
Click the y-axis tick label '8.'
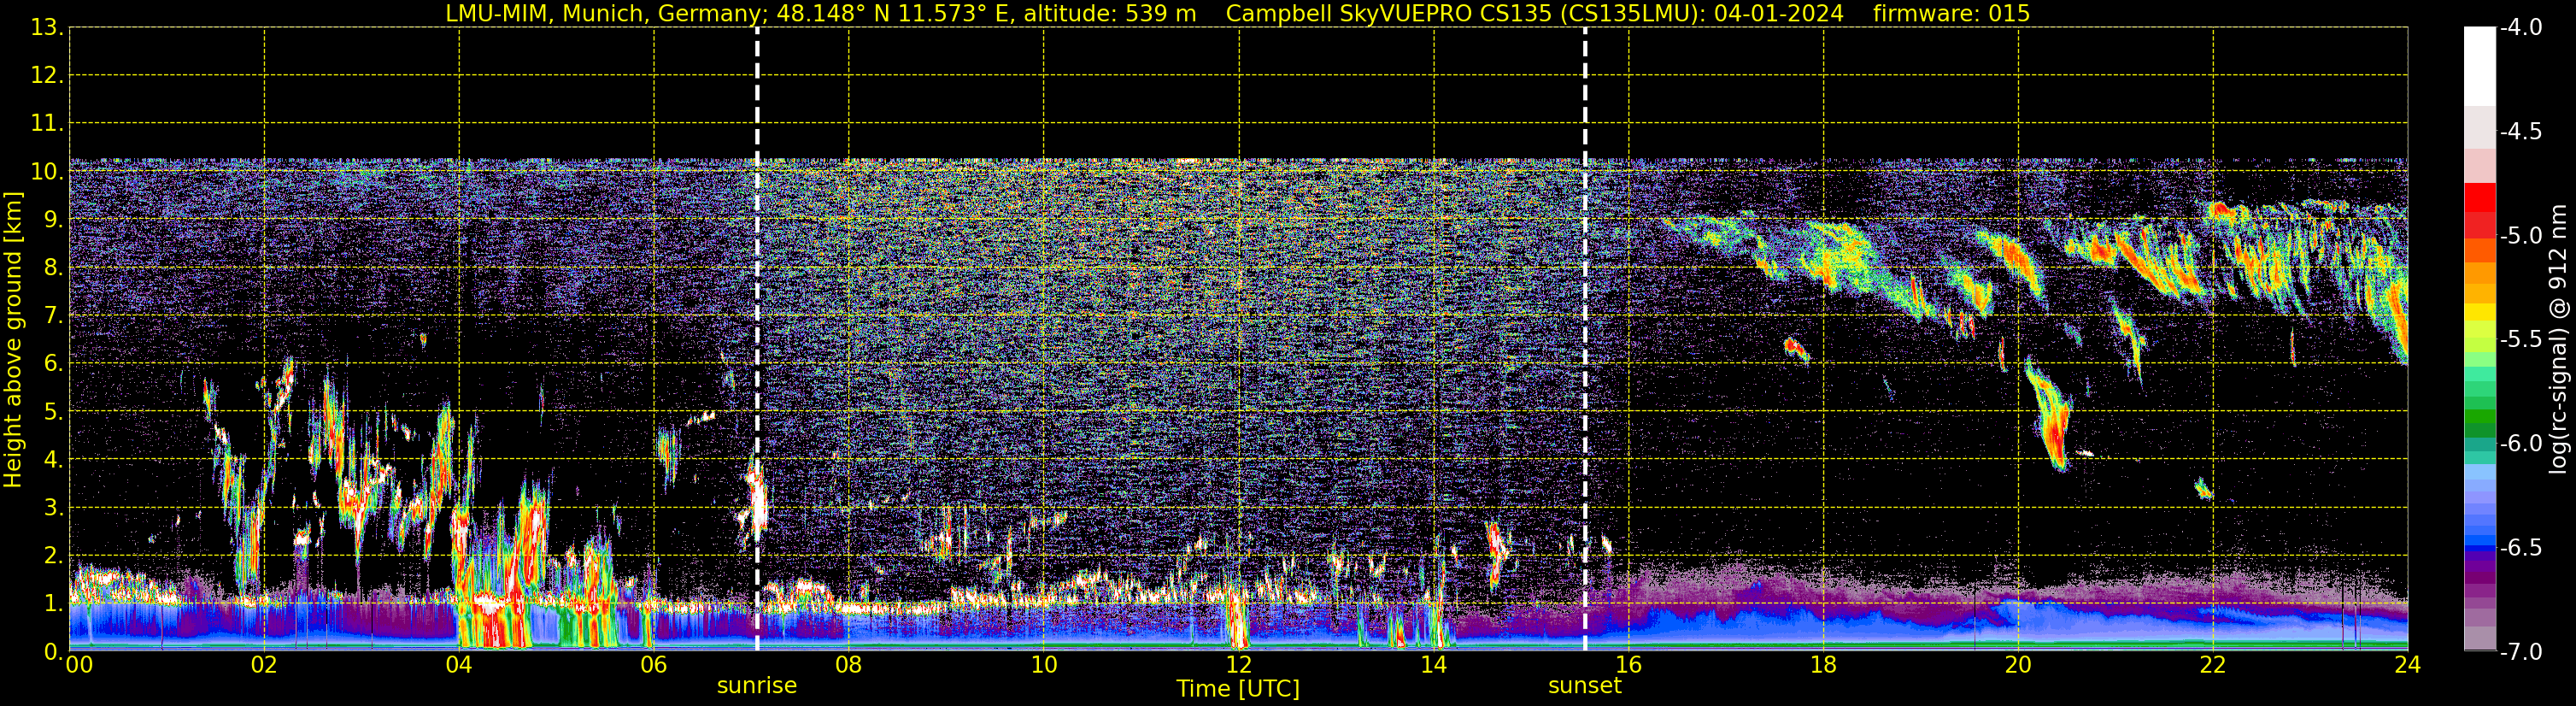(x=54, y=268)
